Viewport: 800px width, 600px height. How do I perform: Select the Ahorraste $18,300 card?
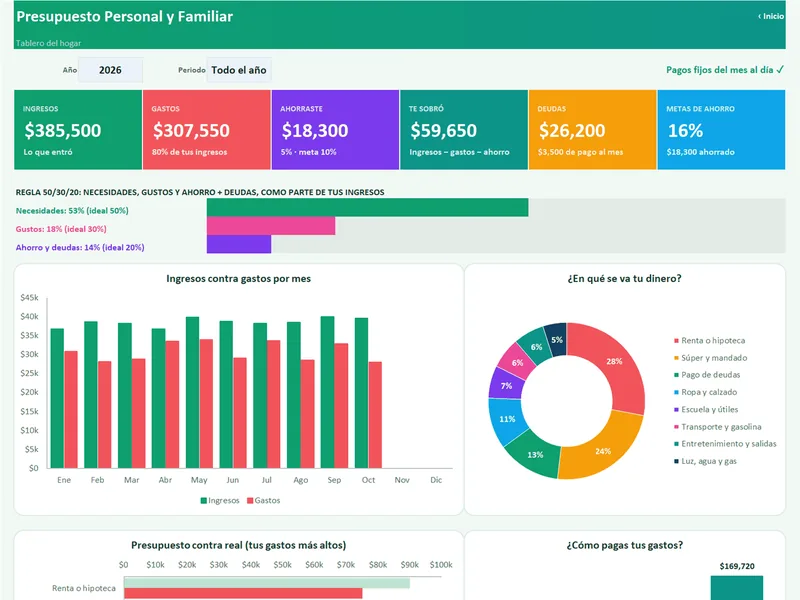pos(335,130)
